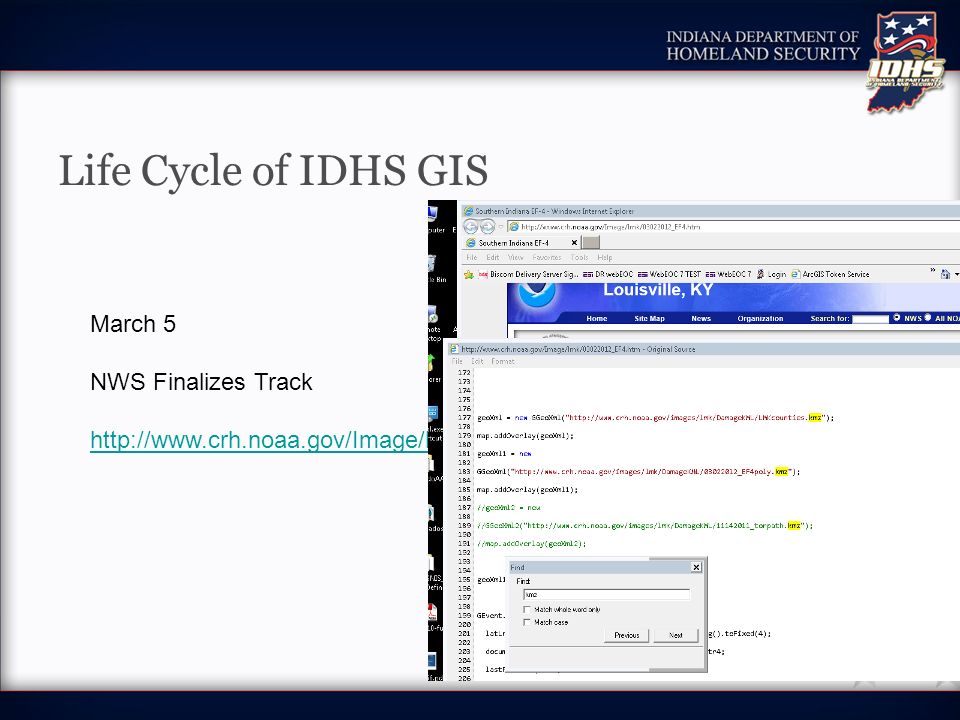Click the IE Forward navigation arrow
The height and width of the screenshot is (720, 960).
click(487, 227)
